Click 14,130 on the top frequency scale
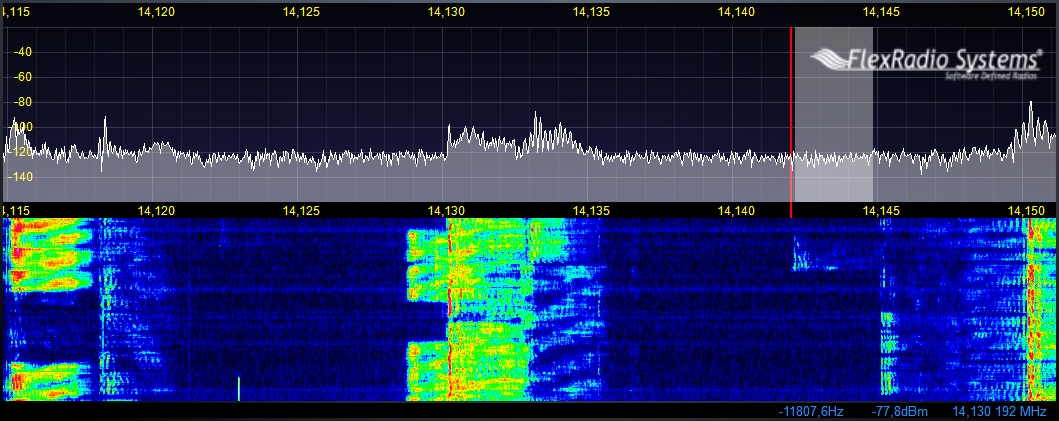The width and height of the screenshot is (1059, 421). coord(446,12)
